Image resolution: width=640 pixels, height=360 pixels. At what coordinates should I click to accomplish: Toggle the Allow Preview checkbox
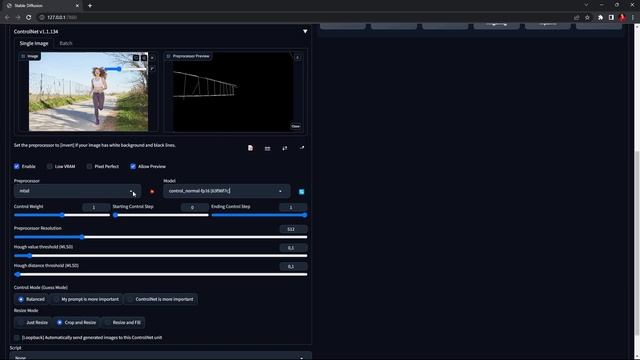pyautogui.click(x=133, y=167)
